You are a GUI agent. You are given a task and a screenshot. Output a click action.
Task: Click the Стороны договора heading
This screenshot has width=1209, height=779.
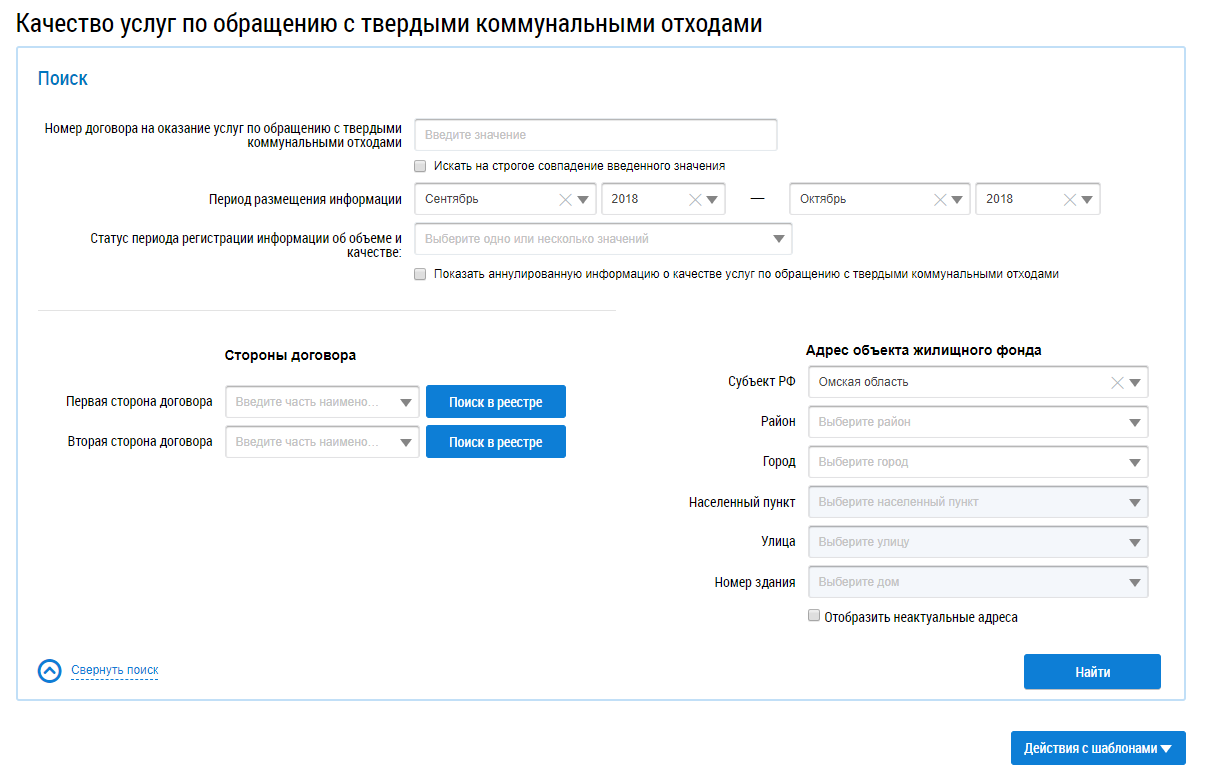pyautogui.click(x=291, y=355)
